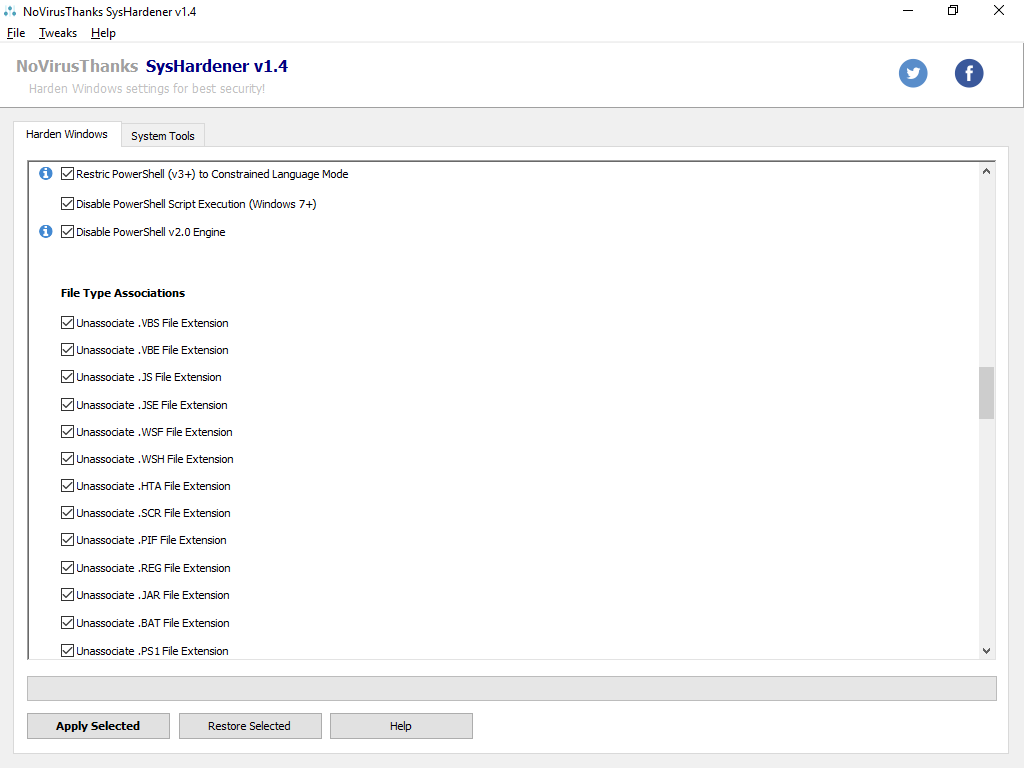Click info icon beside Disable PowerShell v2.0 Engine
The width and height of the screenshot is (1024, 768).
[46, 231]
